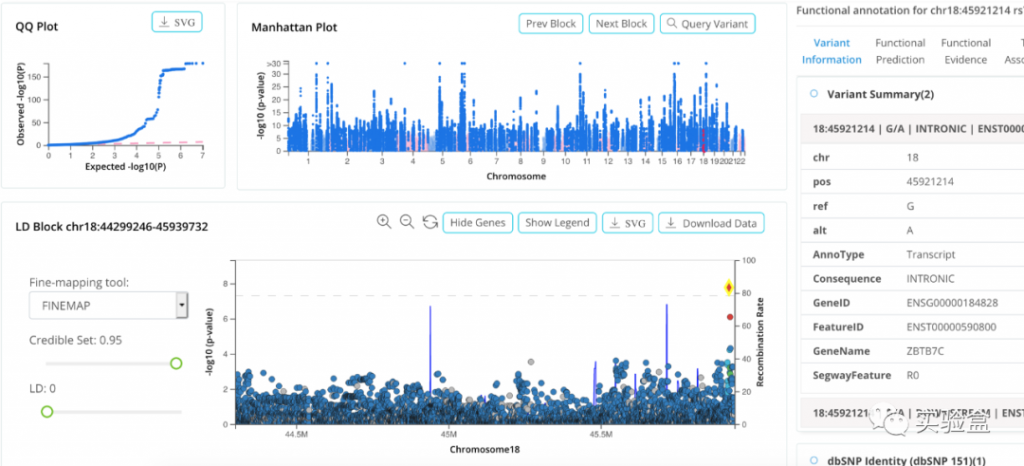
Task: Click FeatureID value ENST00000590800
Action: tap(952, 327)
